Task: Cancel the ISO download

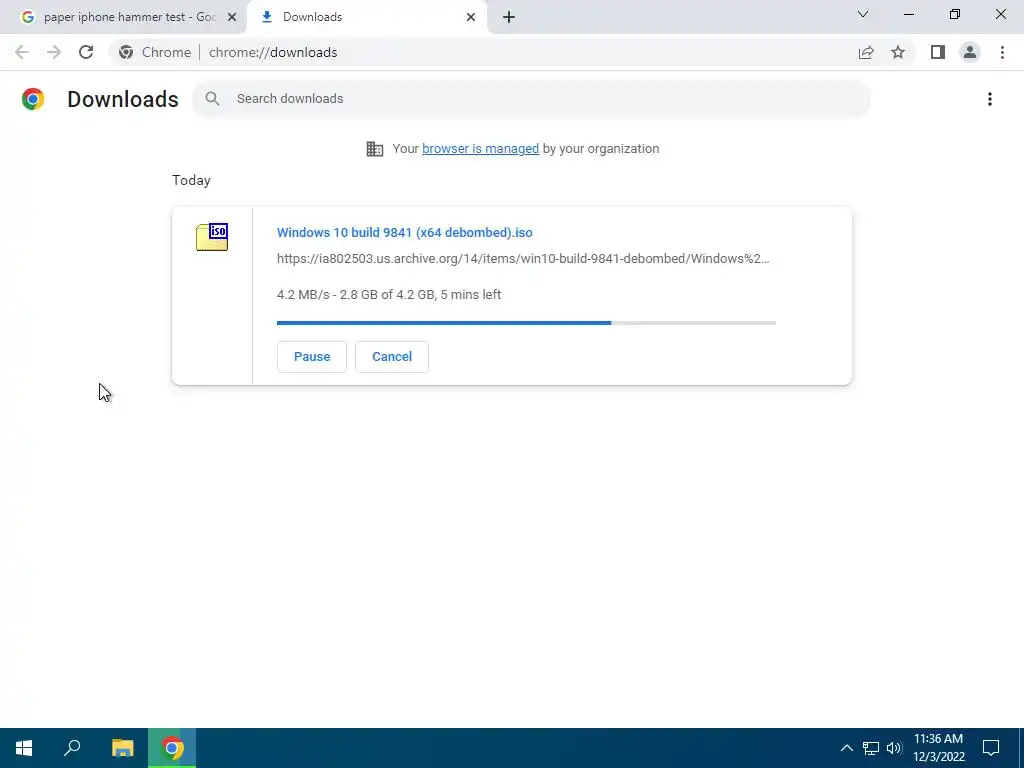Action: click(392, 357)
